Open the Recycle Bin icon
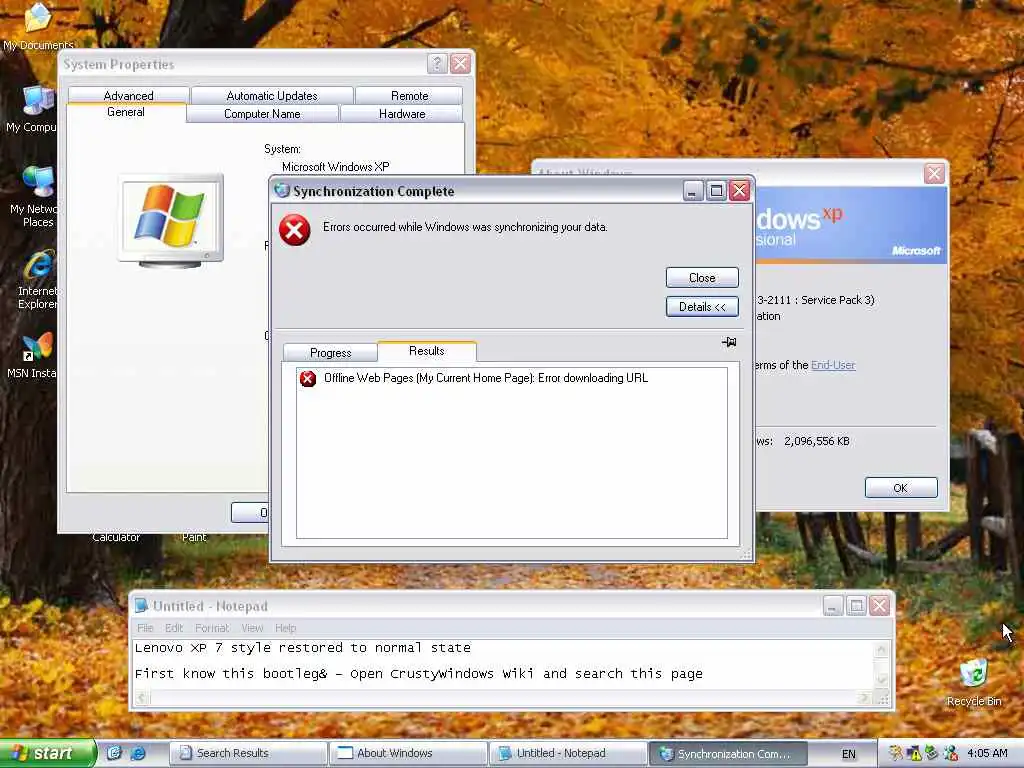 (974, 682)
